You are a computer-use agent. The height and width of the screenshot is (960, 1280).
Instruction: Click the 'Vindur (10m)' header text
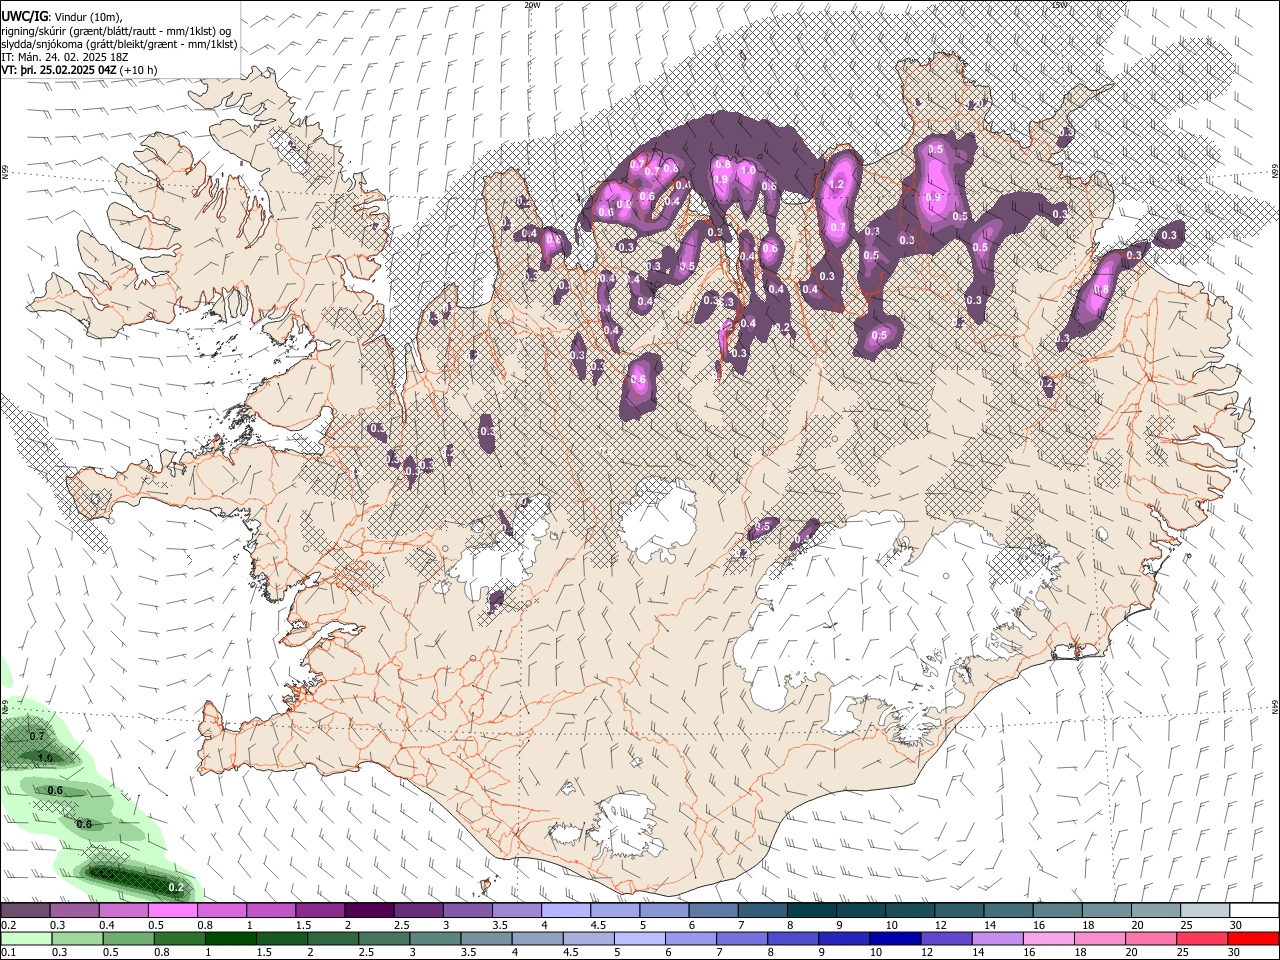[x=89, y=17]
